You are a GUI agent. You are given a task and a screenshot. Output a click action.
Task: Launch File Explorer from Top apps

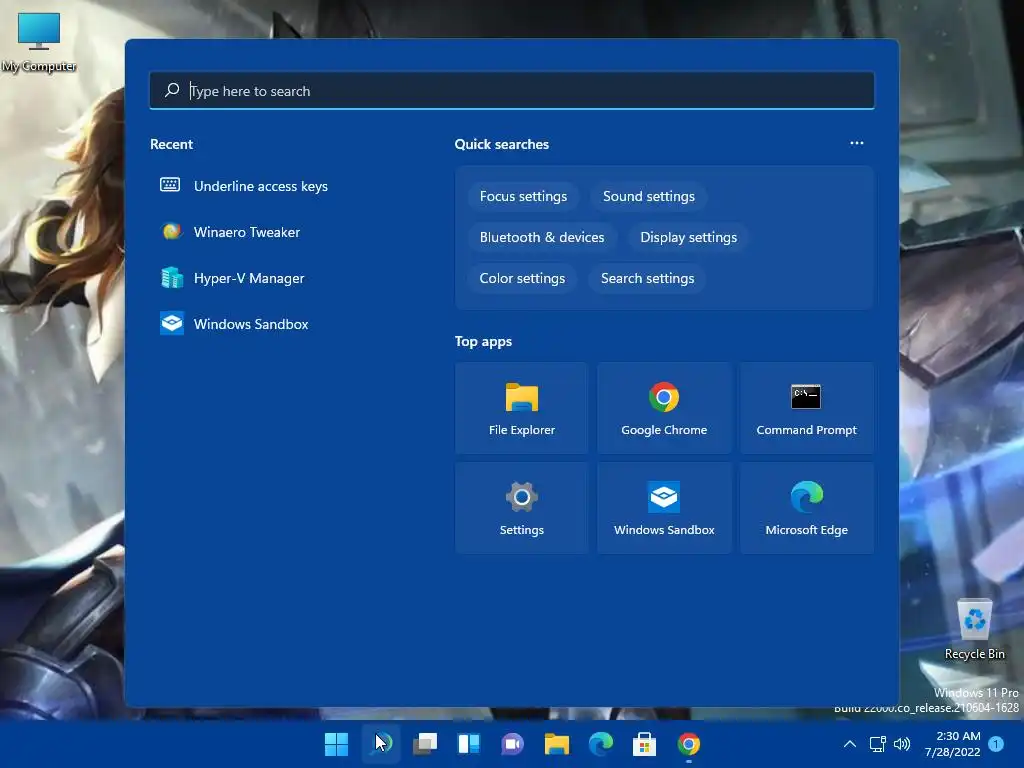click(522, 408)
